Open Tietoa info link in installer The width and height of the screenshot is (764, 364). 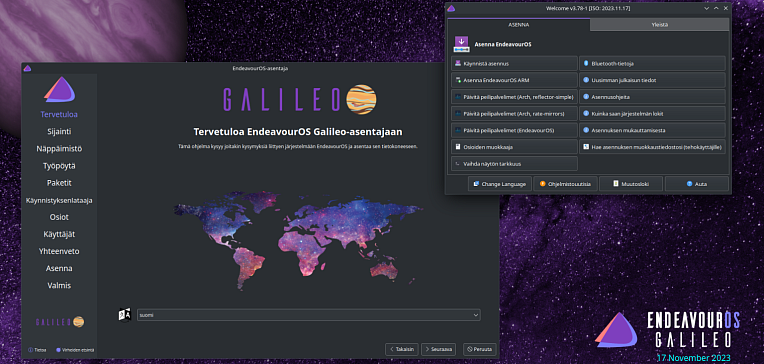click(x=38, y=350)
